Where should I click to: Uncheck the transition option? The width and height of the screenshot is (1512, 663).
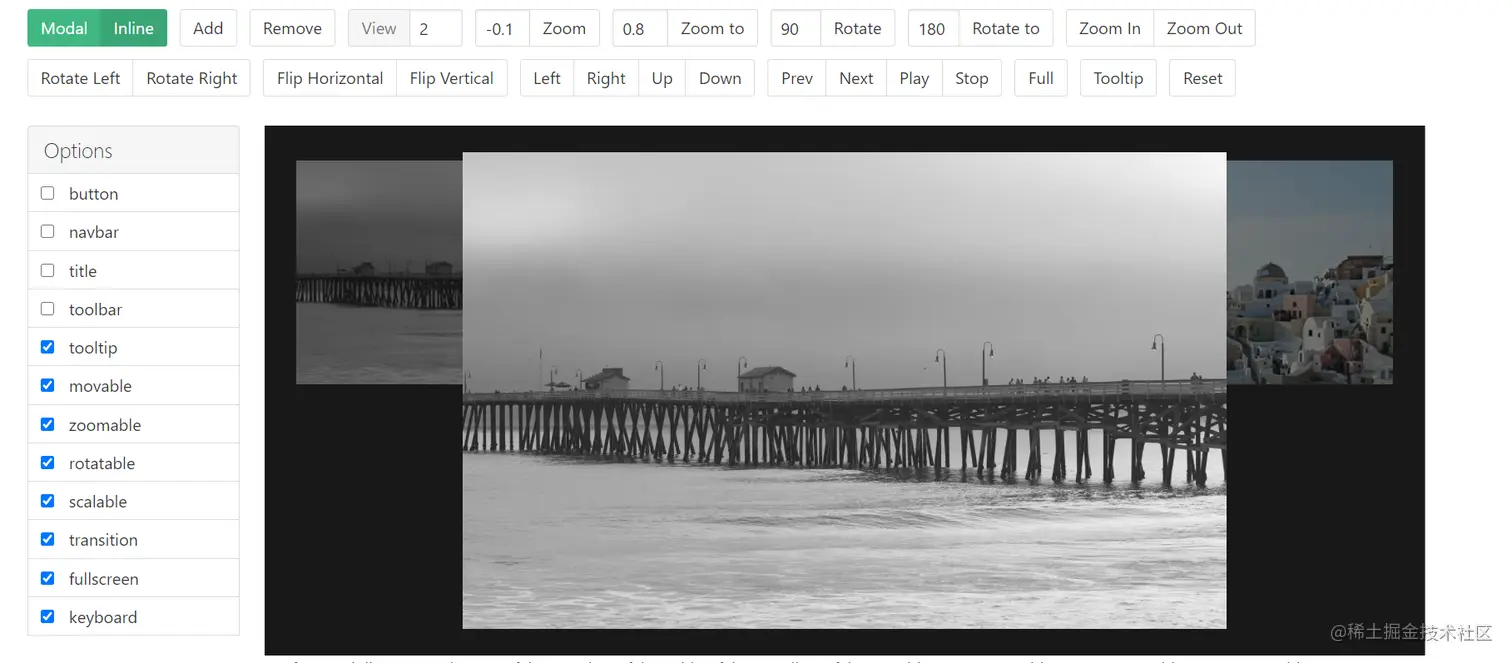coord(47,539)
